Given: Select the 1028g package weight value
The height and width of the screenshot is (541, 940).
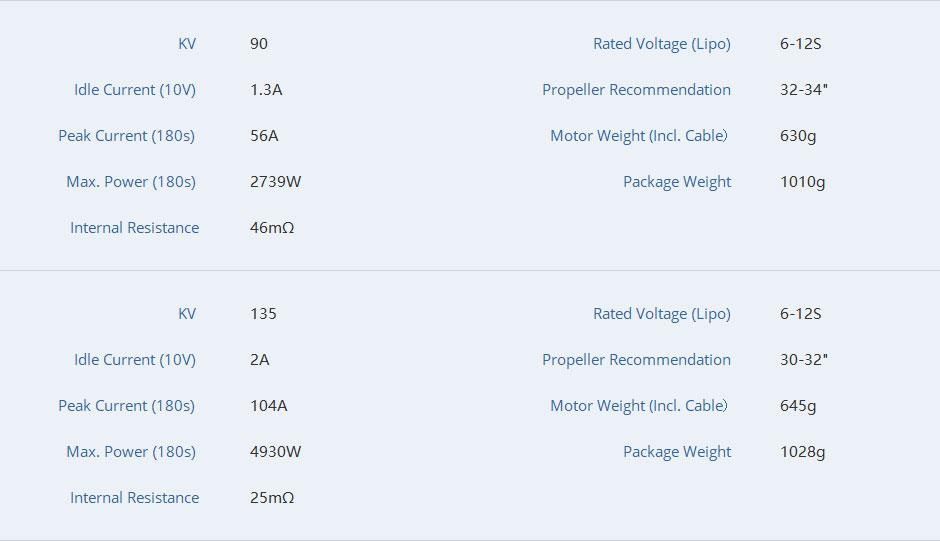Looking at the screenshot, I should (802, 452).
